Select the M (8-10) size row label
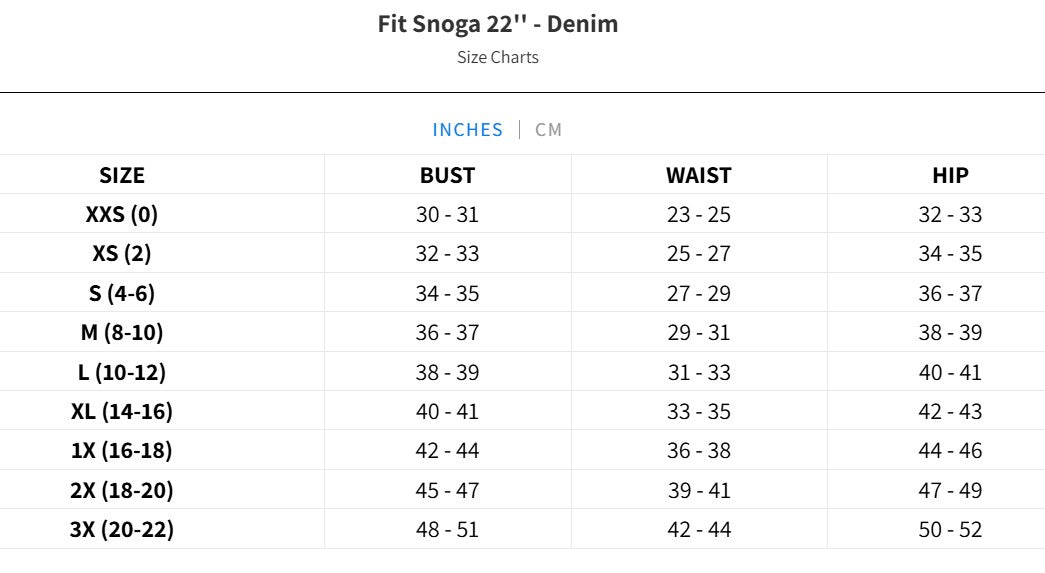Viewport: 1045px width, 573px height. pyautogui.click(x=122, y=332)
